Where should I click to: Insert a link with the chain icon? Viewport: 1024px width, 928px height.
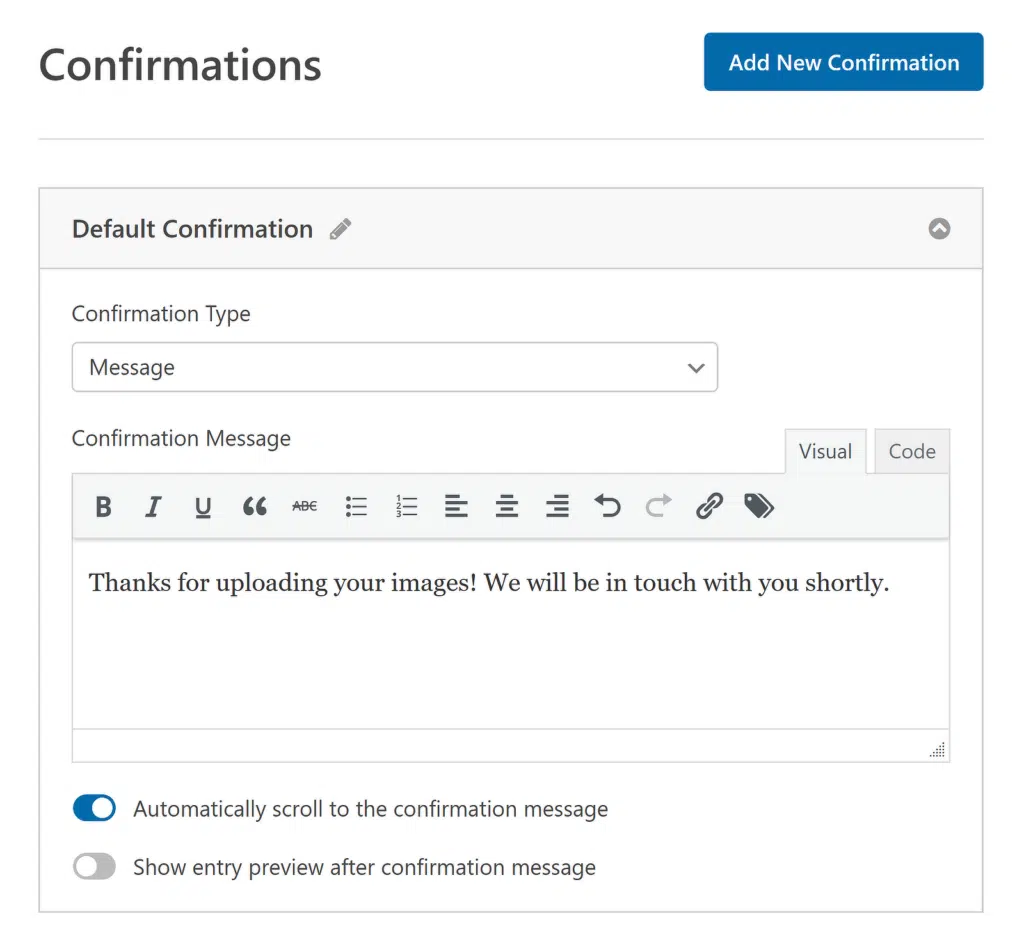click(x=709, y=506)
